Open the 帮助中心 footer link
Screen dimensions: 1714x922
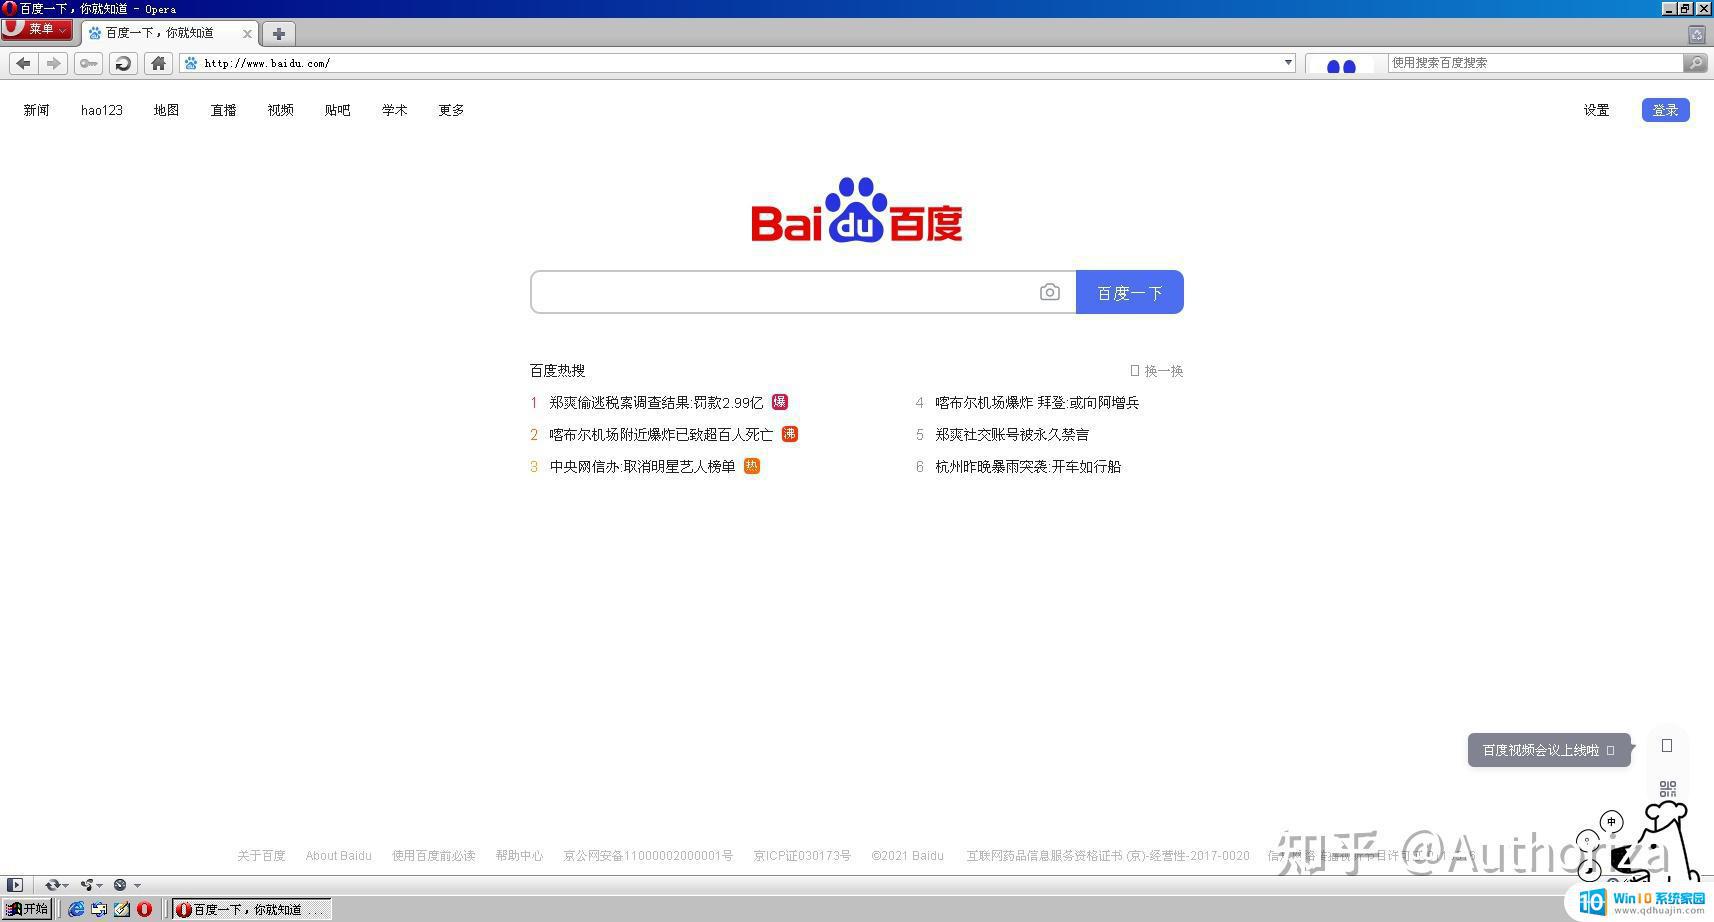pos(519,856)
